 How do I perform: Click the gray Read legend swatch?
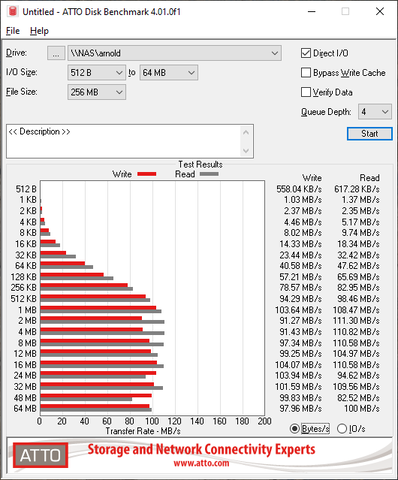pos(209,174)
